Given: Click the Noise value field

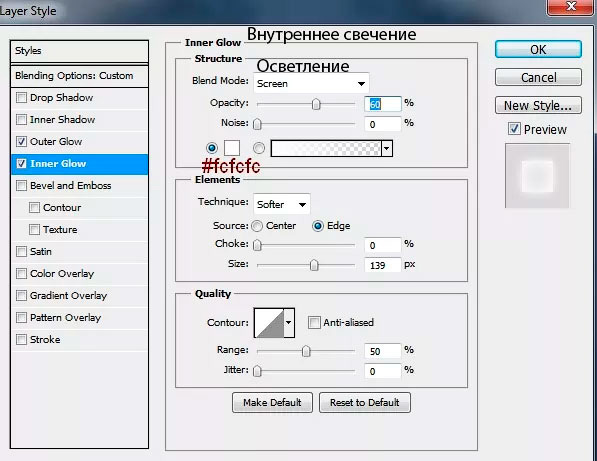Looking at the screenshot, I should click(383, 124).
